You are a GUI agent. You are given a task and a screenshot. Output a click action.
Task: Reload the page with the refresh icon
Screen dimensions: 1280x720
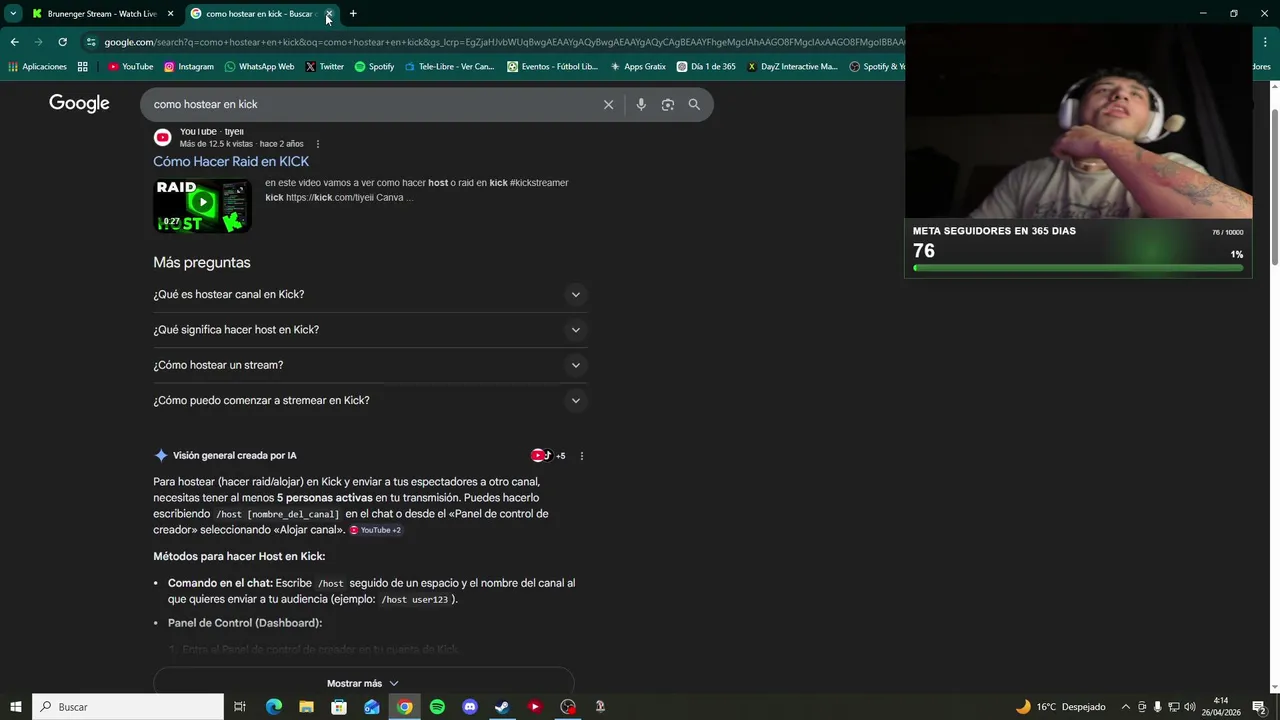pyautogui.click(x=62, y=42)
